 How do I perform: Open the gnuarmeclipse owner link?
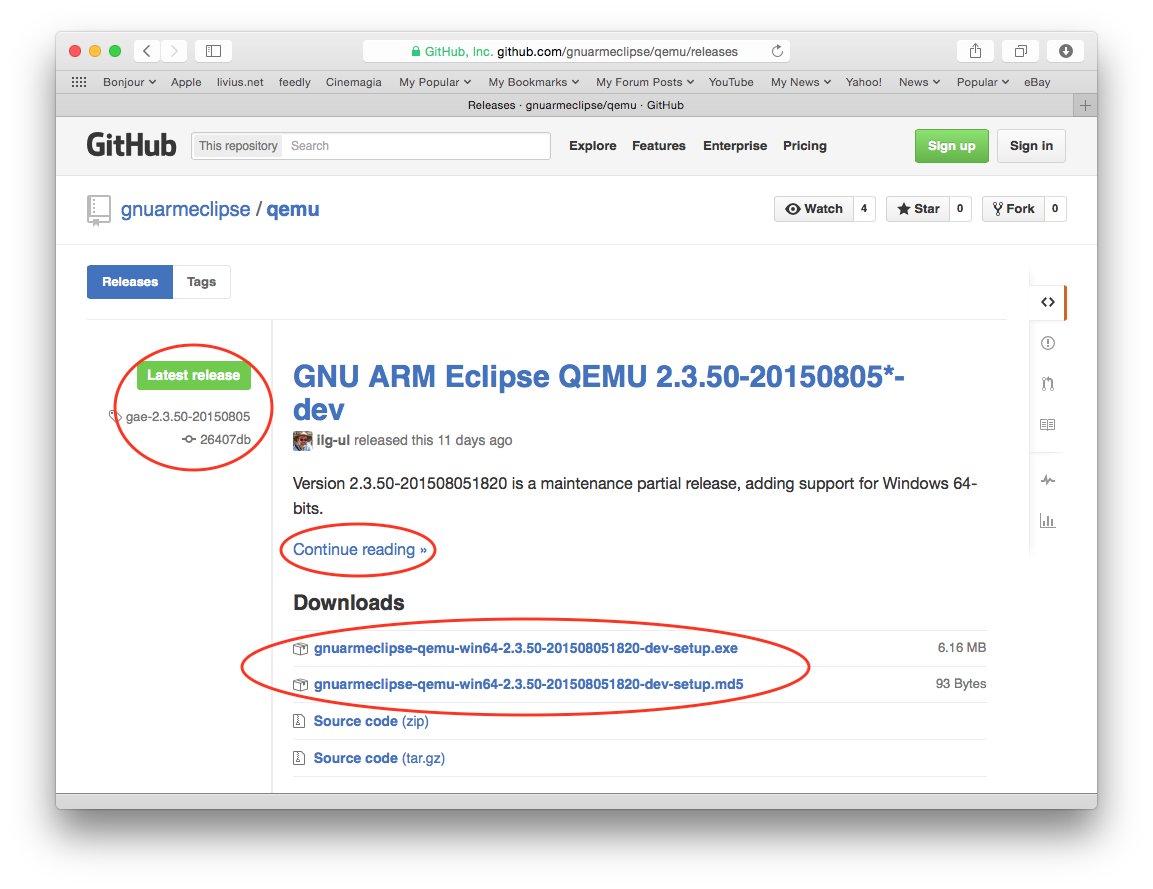pos(185,210)
